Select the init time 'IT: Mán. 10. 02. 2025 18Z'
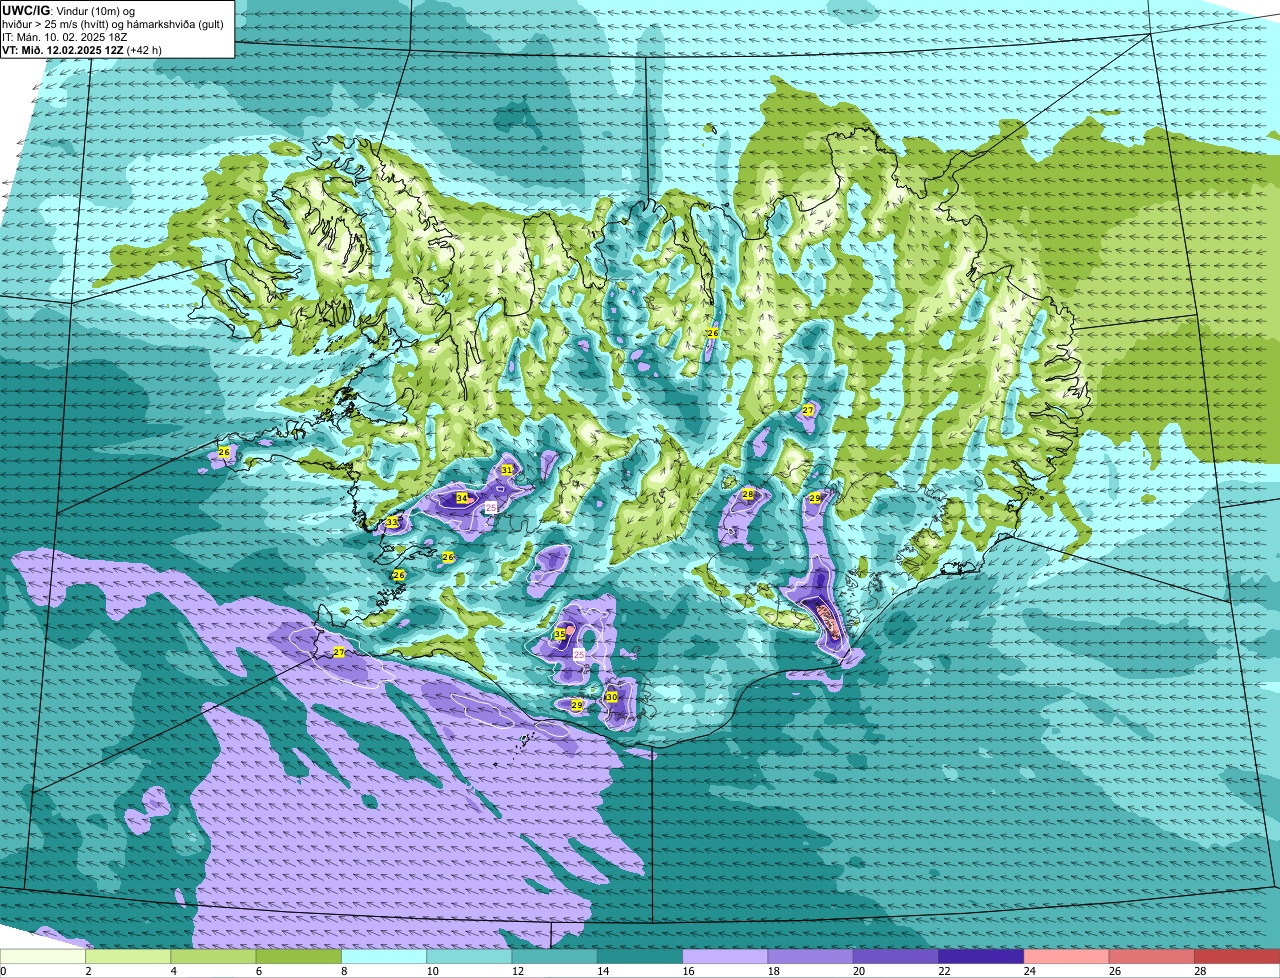Screen dimensions: 1280x978 point(65,37)
